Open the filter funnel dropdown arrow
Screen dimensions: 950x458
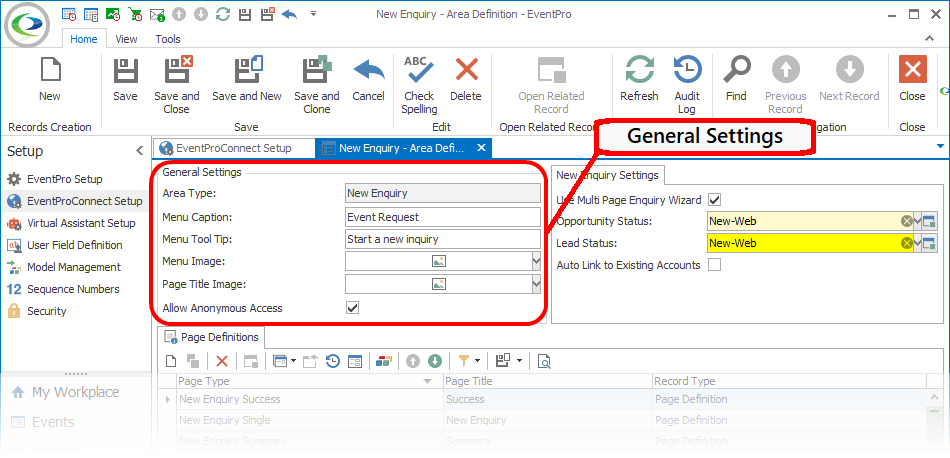click(x=477, y=361)
